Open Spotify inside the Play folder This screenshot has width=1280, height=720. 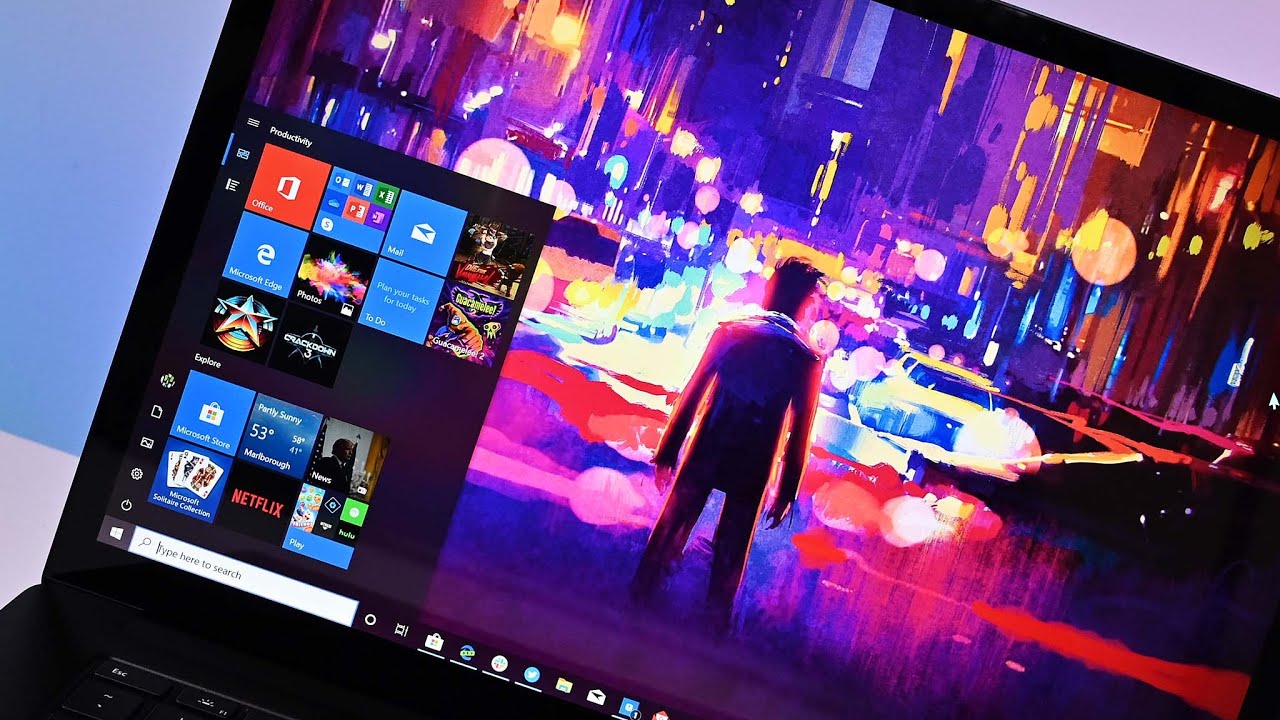[x=353, y=511]
